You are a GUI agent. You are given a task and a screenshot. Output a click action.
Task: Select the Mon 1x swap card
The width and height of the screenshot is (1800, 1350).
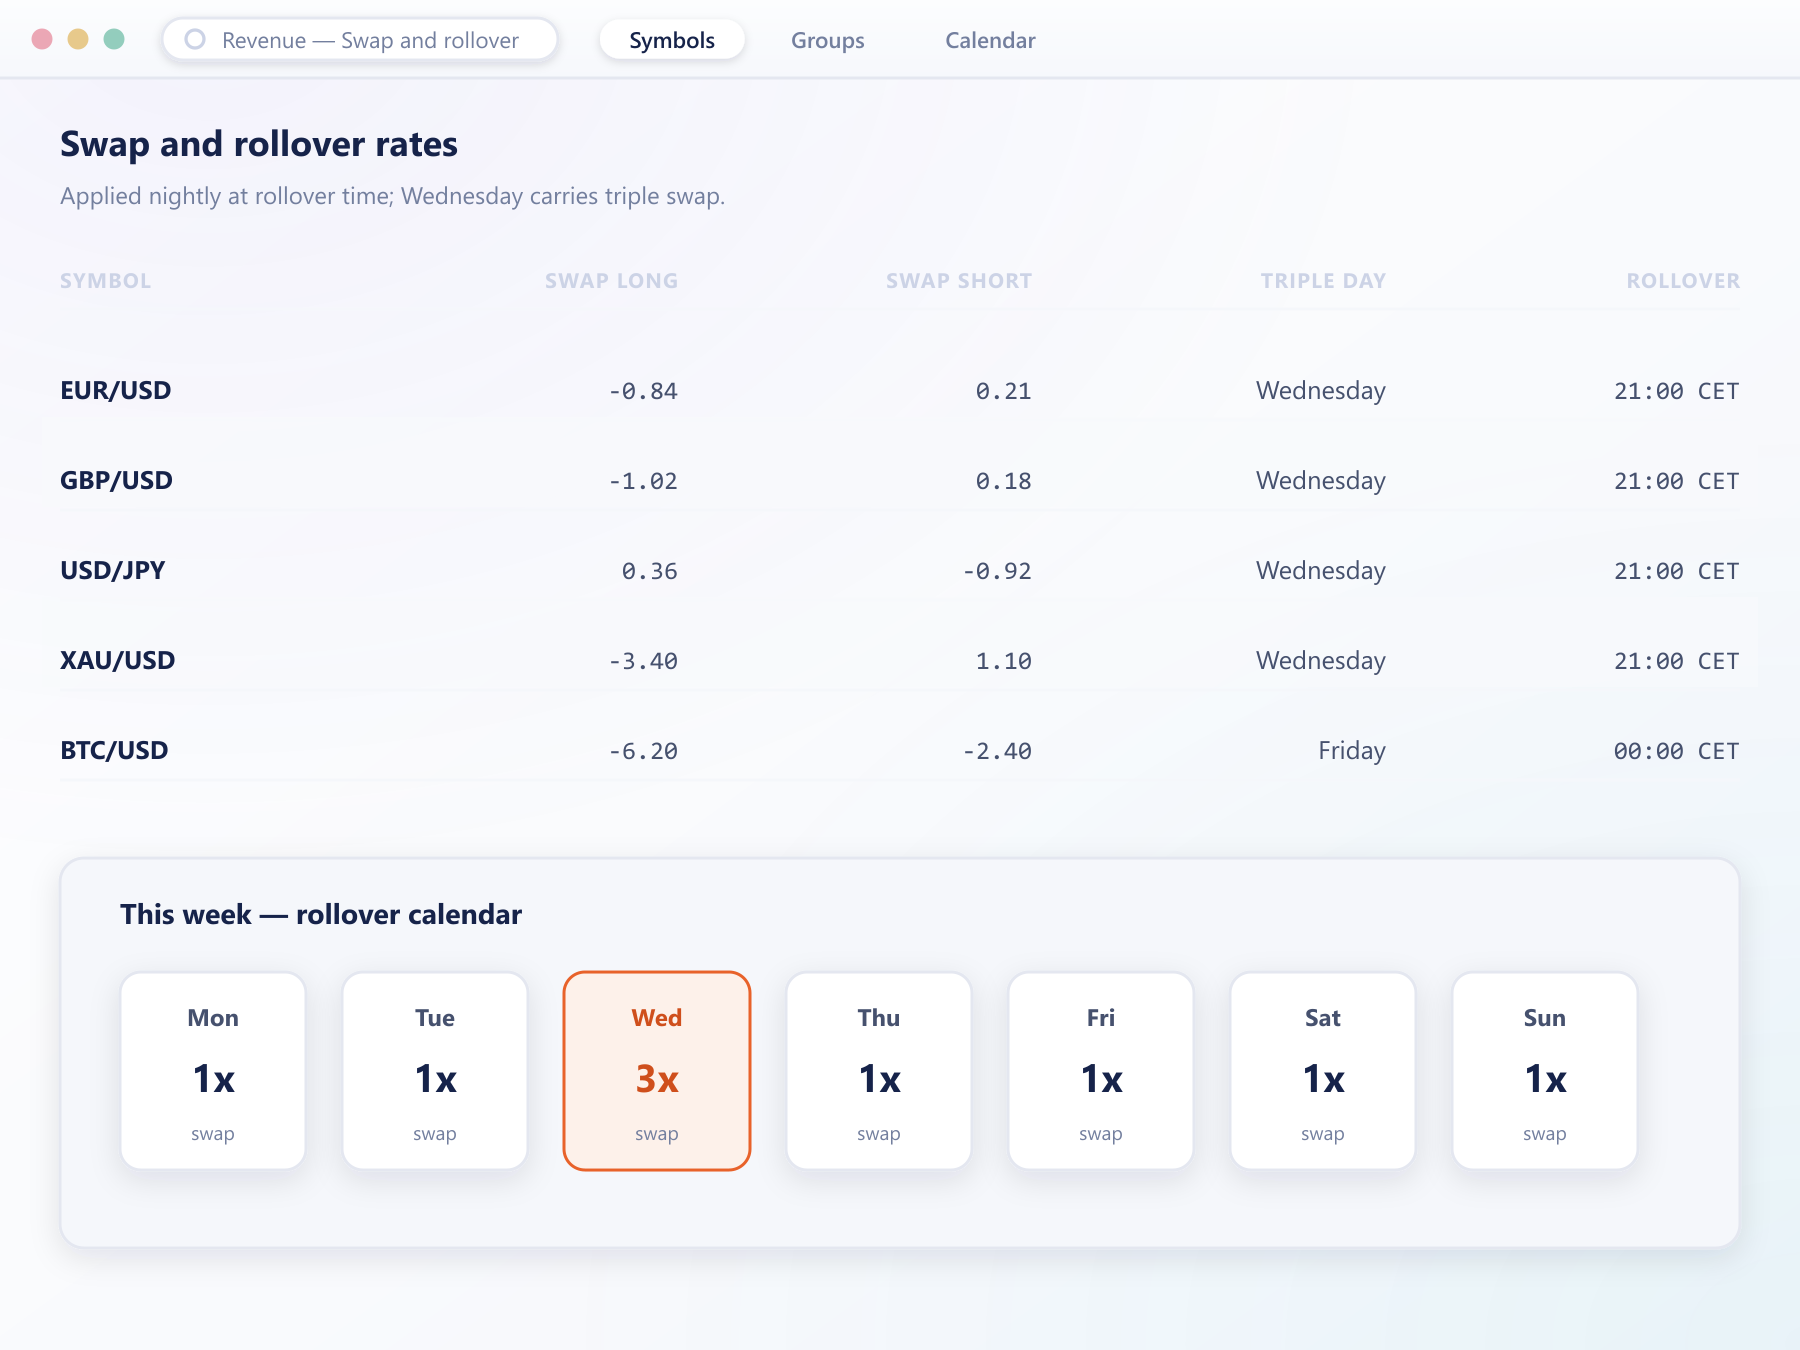213,1070
